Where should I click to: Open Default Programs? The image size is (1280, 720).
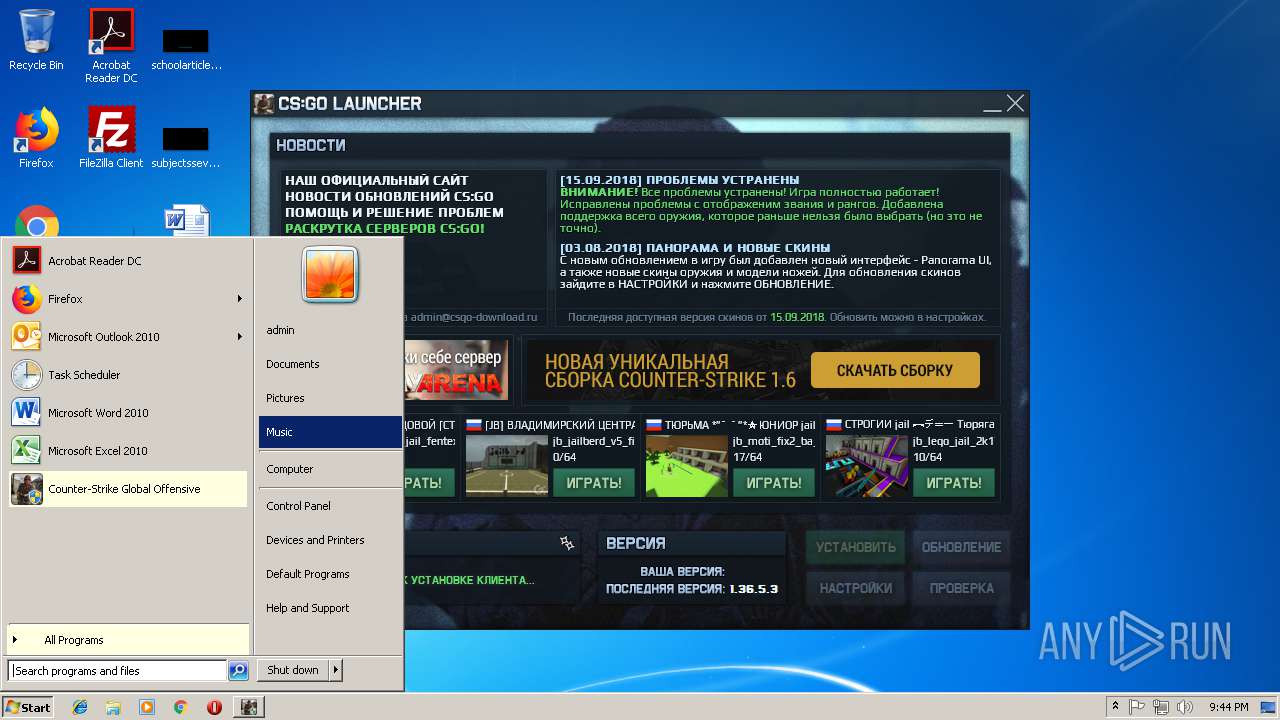pyautogui.click(x=330, y=574)
